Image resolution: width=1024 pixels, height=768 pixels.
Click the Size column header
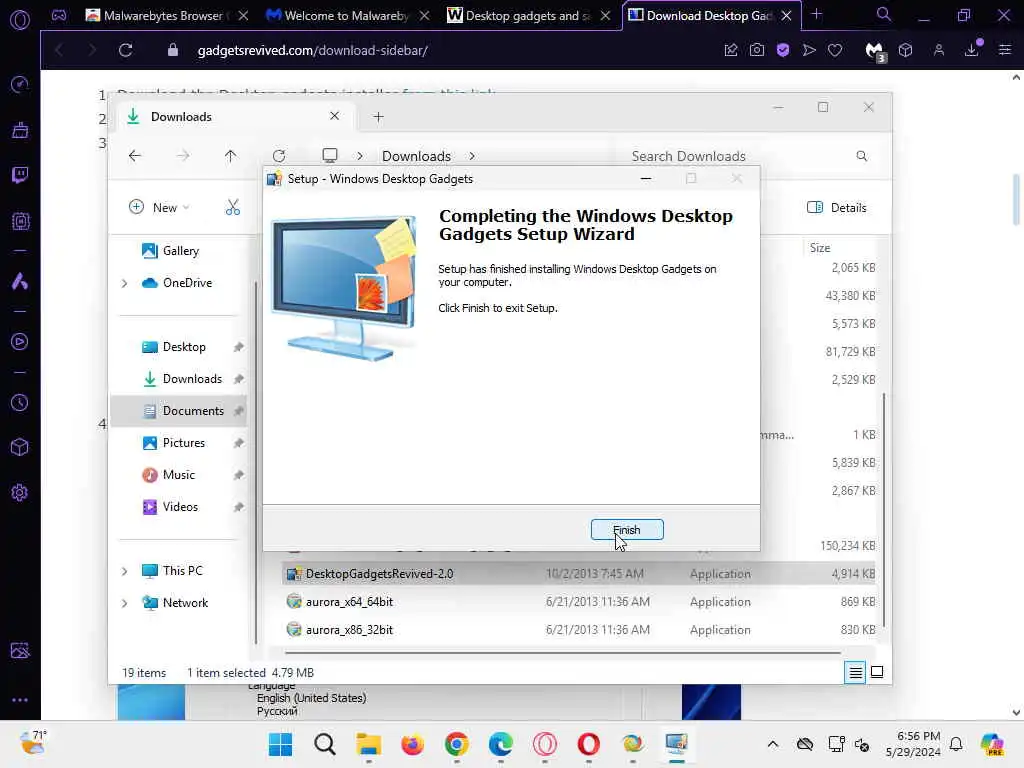820,248
